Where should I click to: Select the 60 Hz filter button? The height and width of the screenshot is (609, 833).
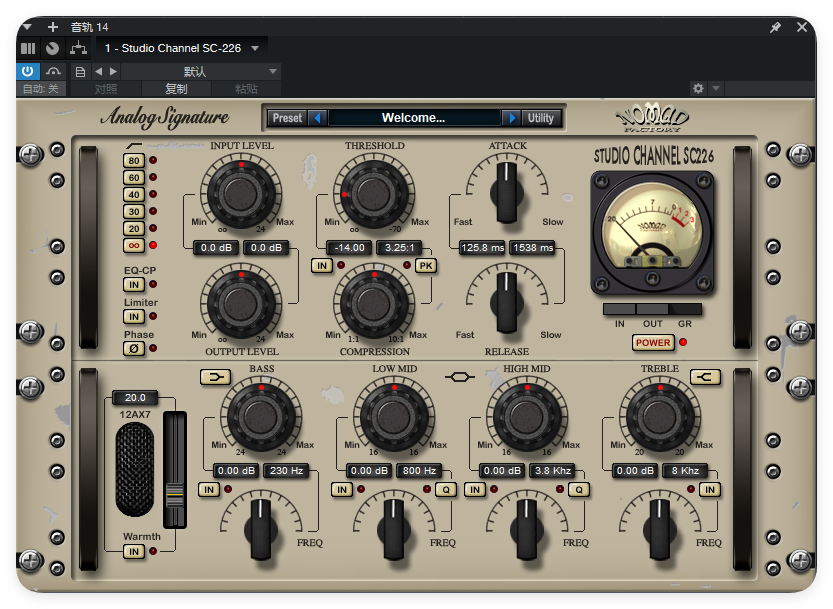pos(134,177)
